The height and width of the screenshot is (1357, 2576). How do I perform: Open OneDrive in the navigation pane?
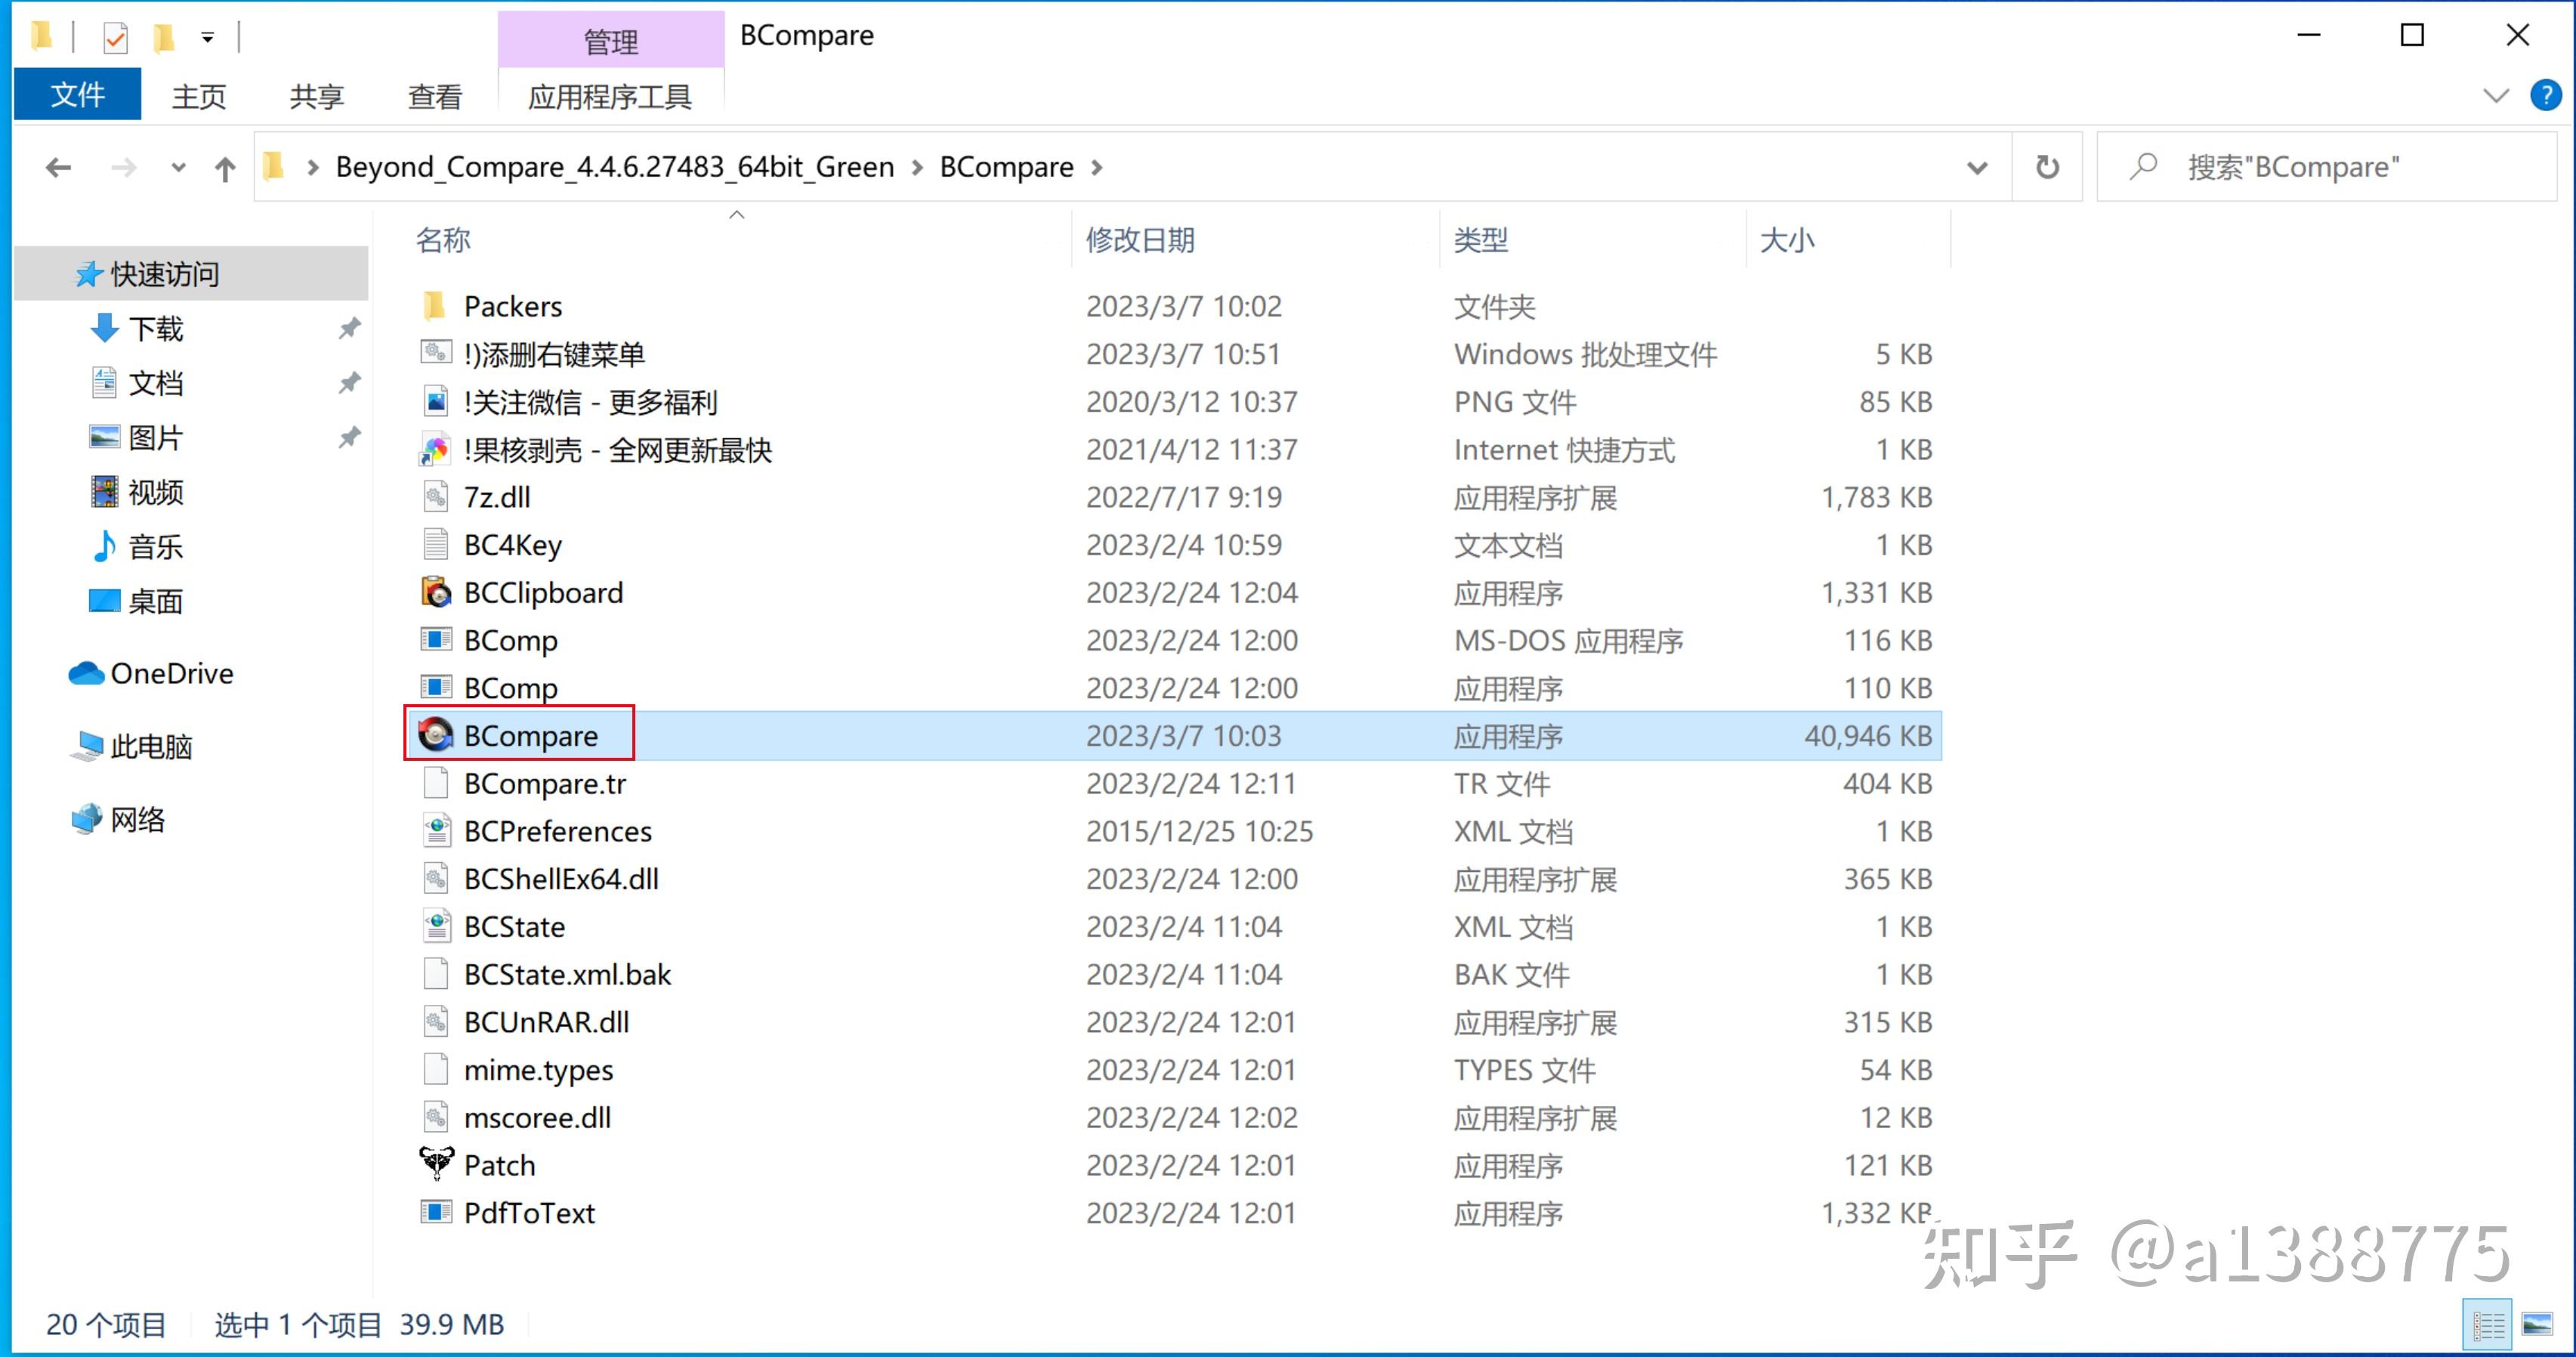151,673
